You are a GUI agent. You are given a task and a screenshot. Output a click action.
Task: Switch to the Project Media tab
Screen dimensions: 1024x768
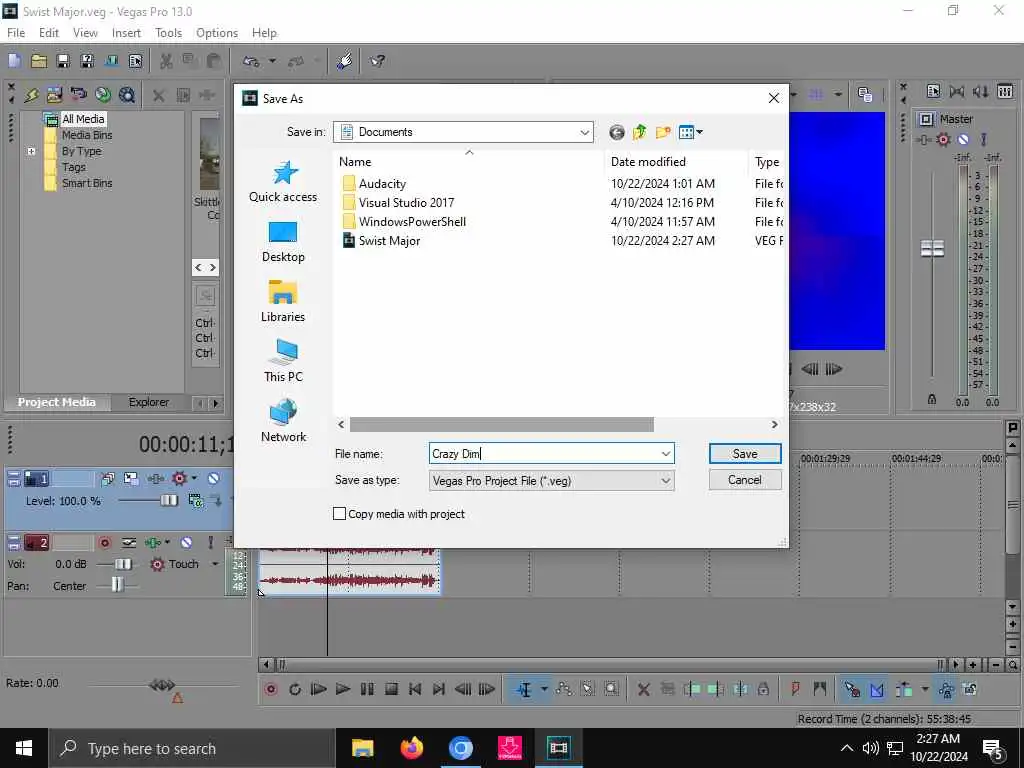tap(57, 402)
